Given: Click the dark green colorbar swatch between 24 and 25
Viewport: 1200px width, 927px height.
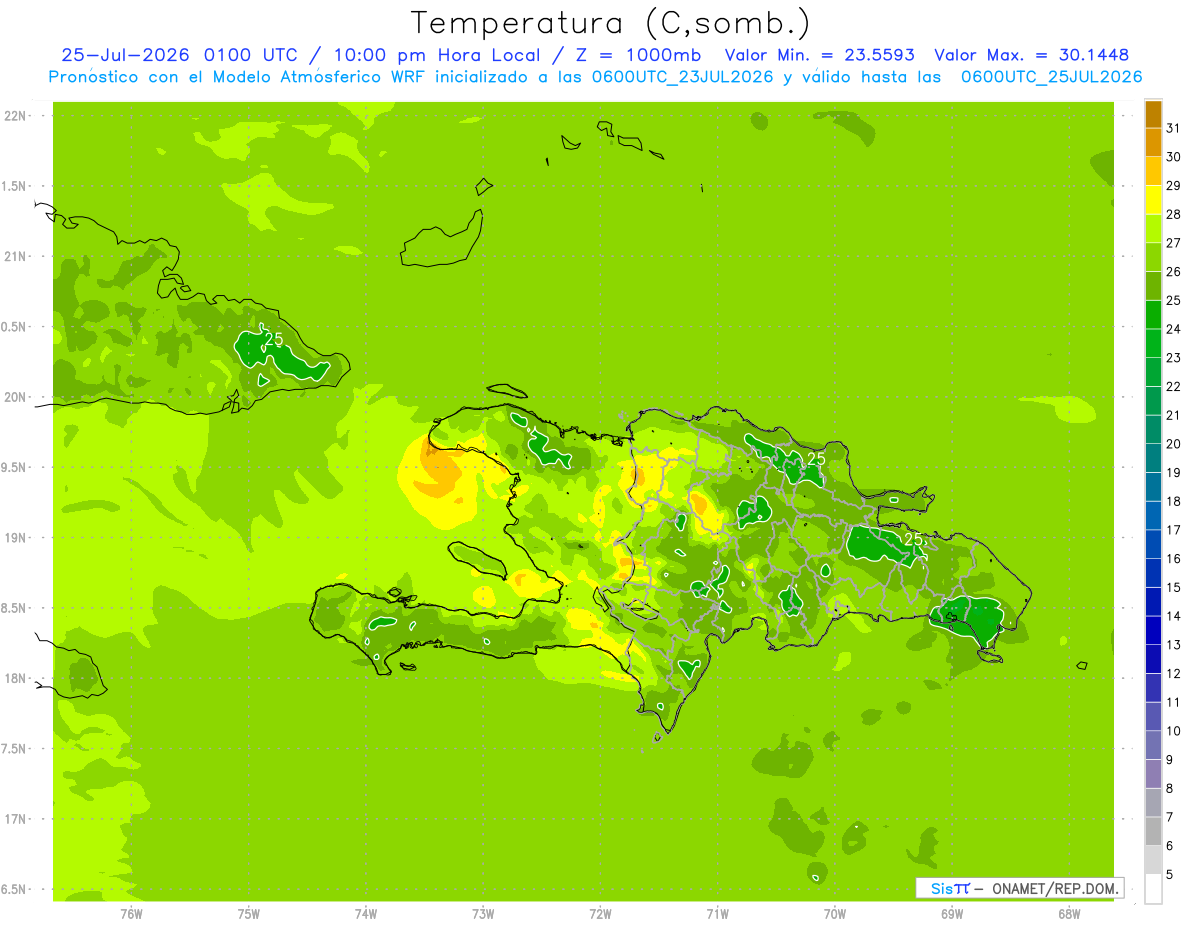Looking at the screenshot, I should coord(1153,315).
